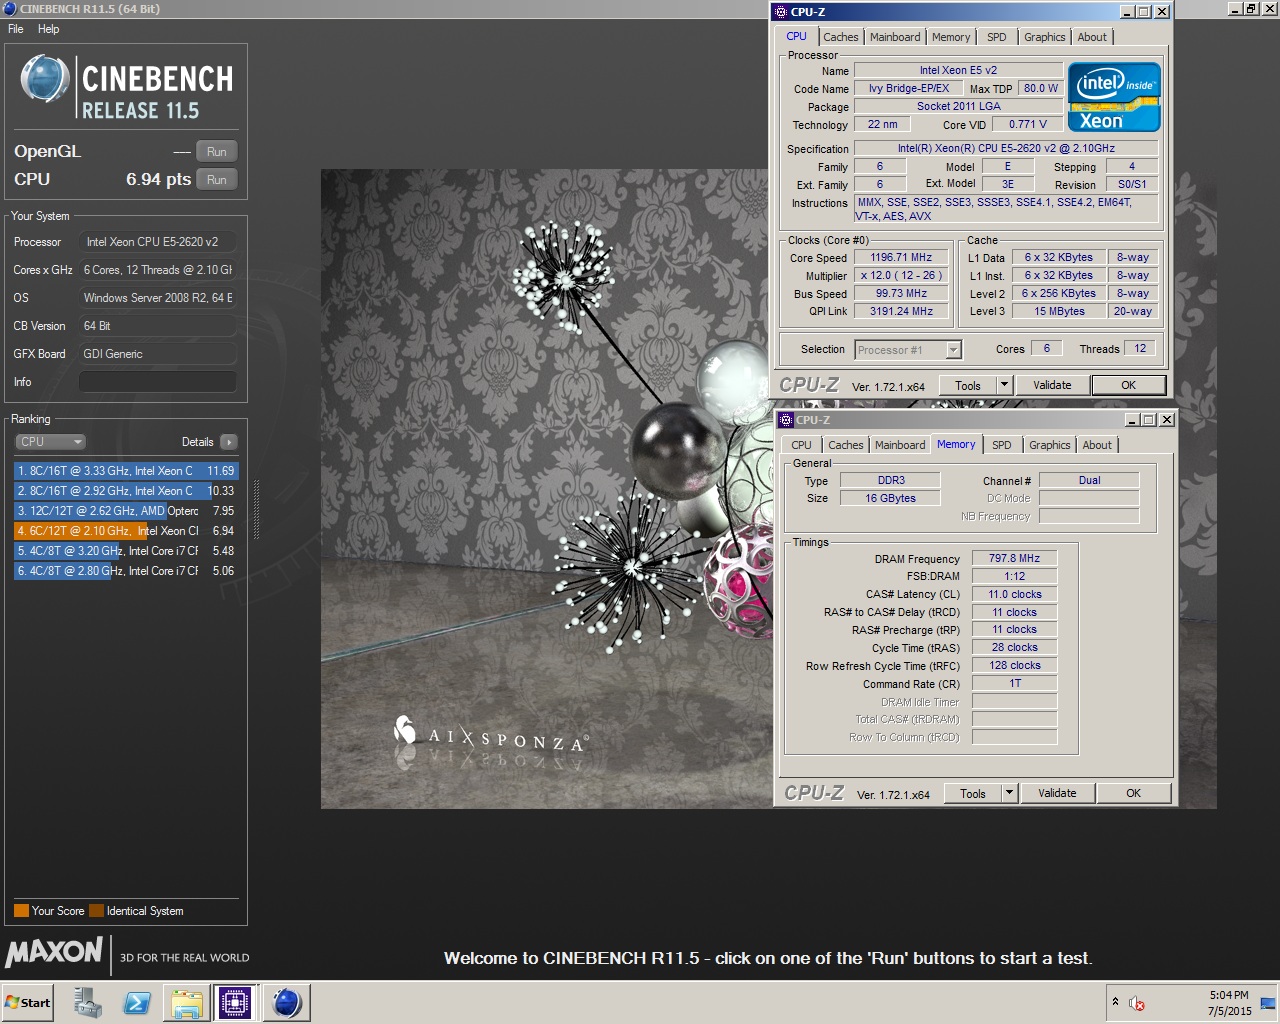The height and width of the screenshot is (1024, 1280).
Task: Click OK in bottom CPU-Z window
Action: [x=1133, y=793]
